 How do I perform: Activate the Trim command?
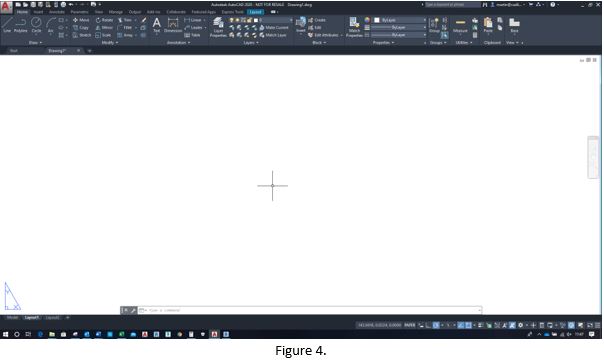point(125,20)
